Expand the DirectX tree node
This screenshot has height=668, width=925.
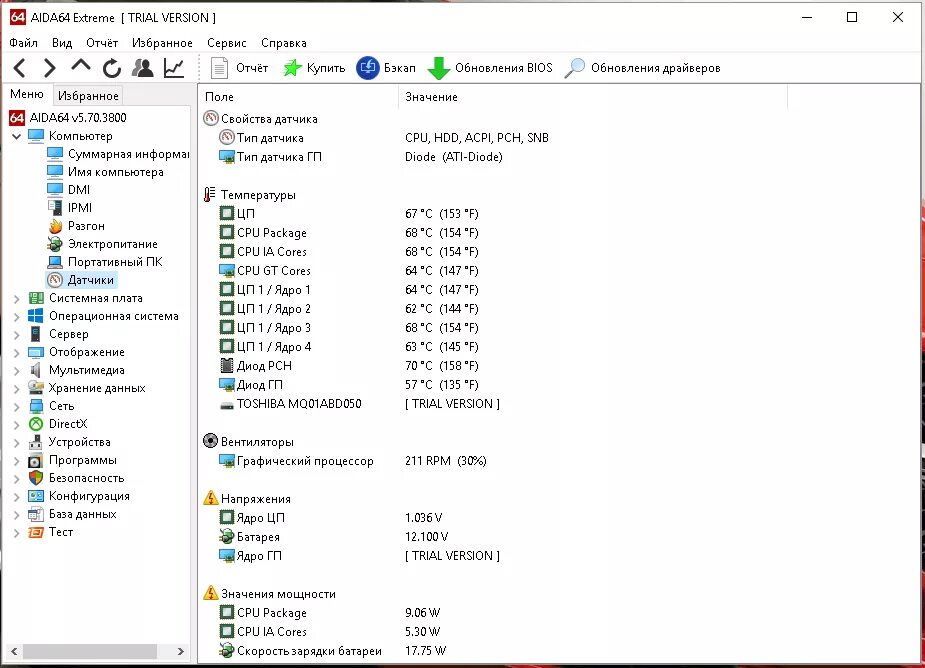point(17,425)
